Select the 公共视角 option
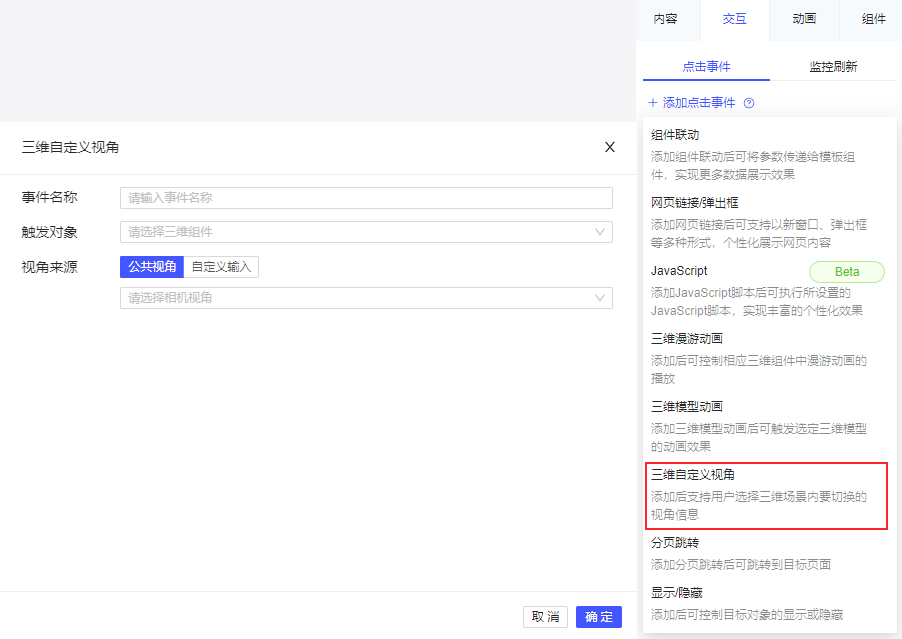 [152, 267]
